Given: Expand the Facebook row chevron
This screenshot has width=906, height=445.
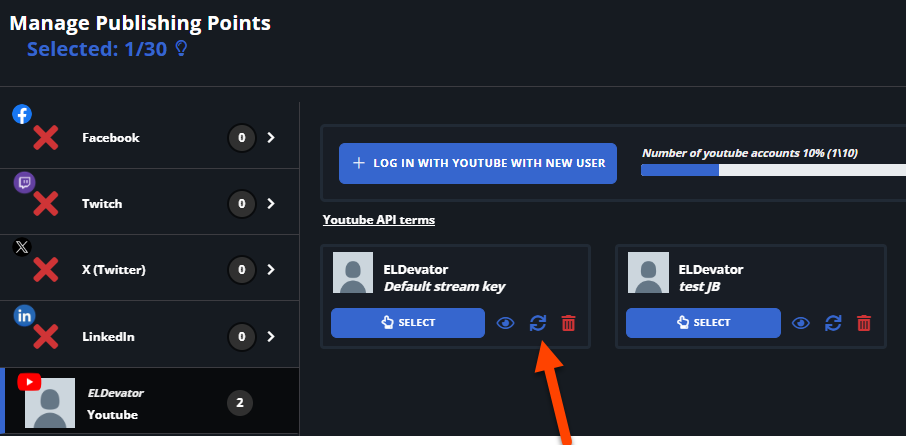Looking at the screenshot, I should (x=271, y=138).
